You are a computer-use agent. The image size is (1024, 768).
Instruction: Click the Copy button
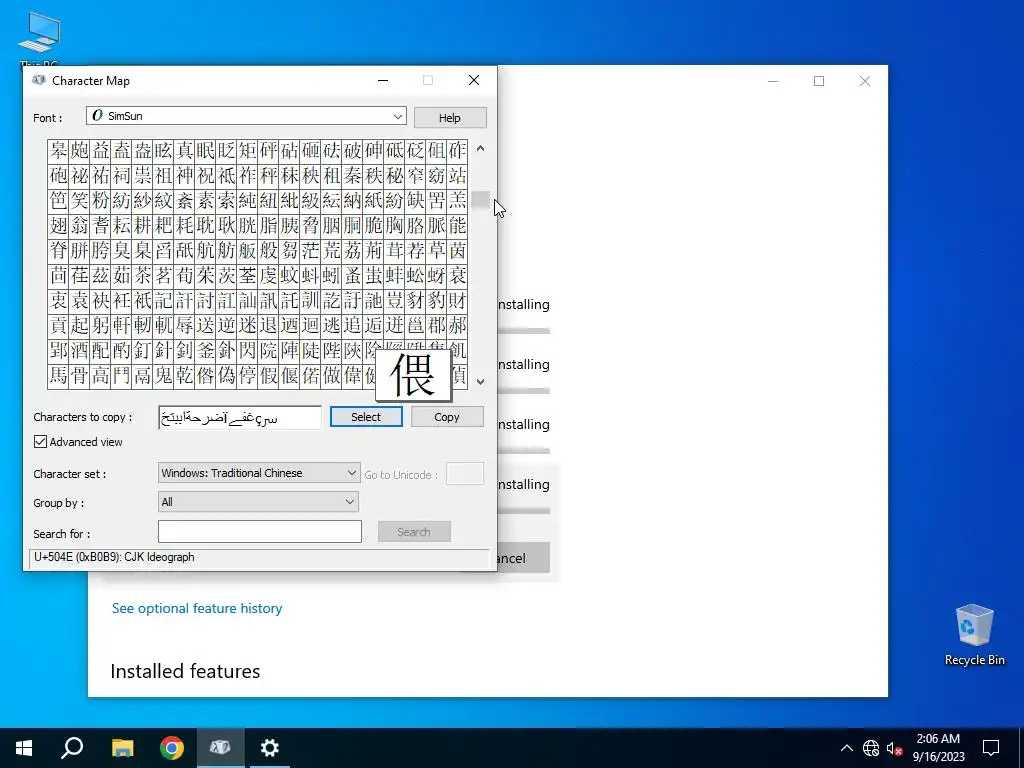[x=447, y=417]
